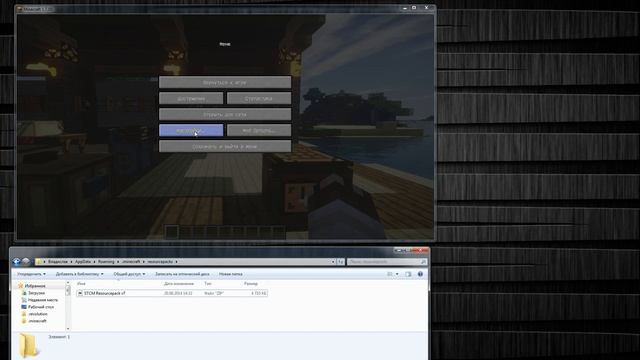The image size is (640, 360).
Task: Open the view options dropdown arrow
Action: point(397,274)
